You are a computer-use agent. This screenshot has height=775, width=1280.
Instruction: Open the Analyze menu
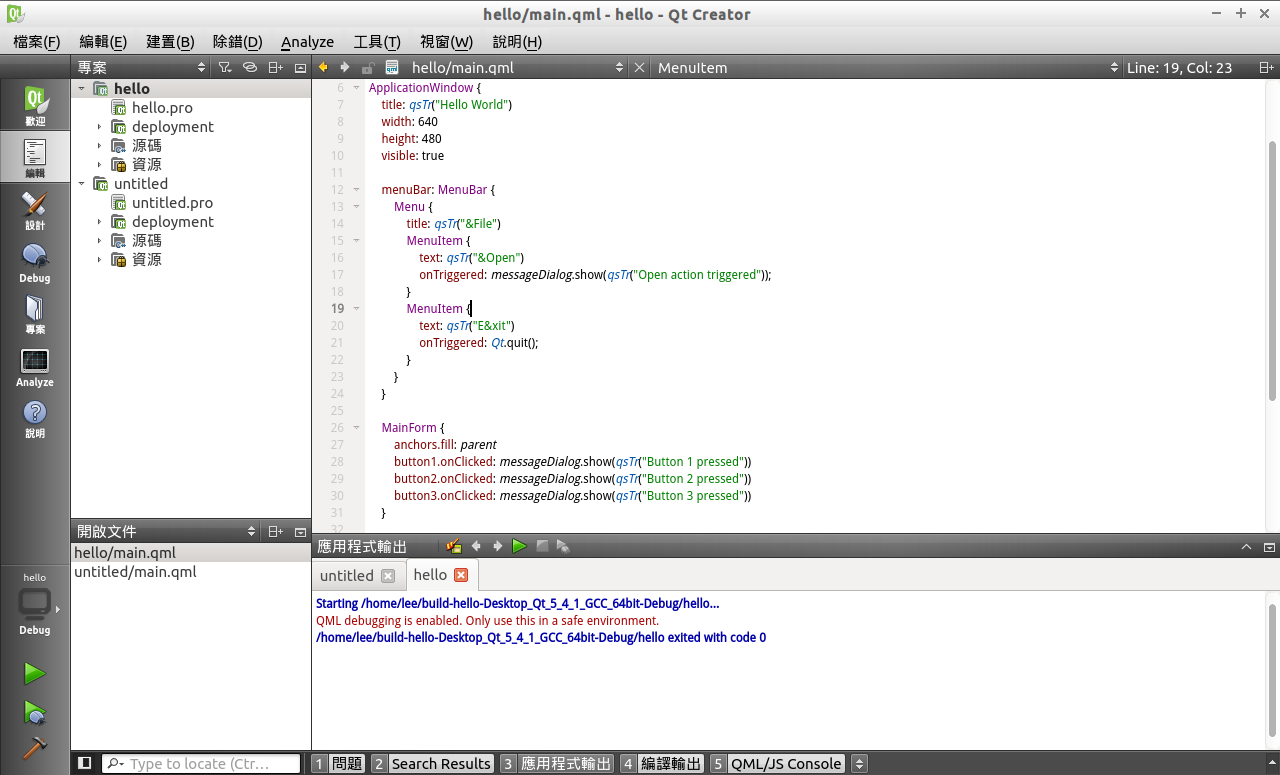coord(307,42)
